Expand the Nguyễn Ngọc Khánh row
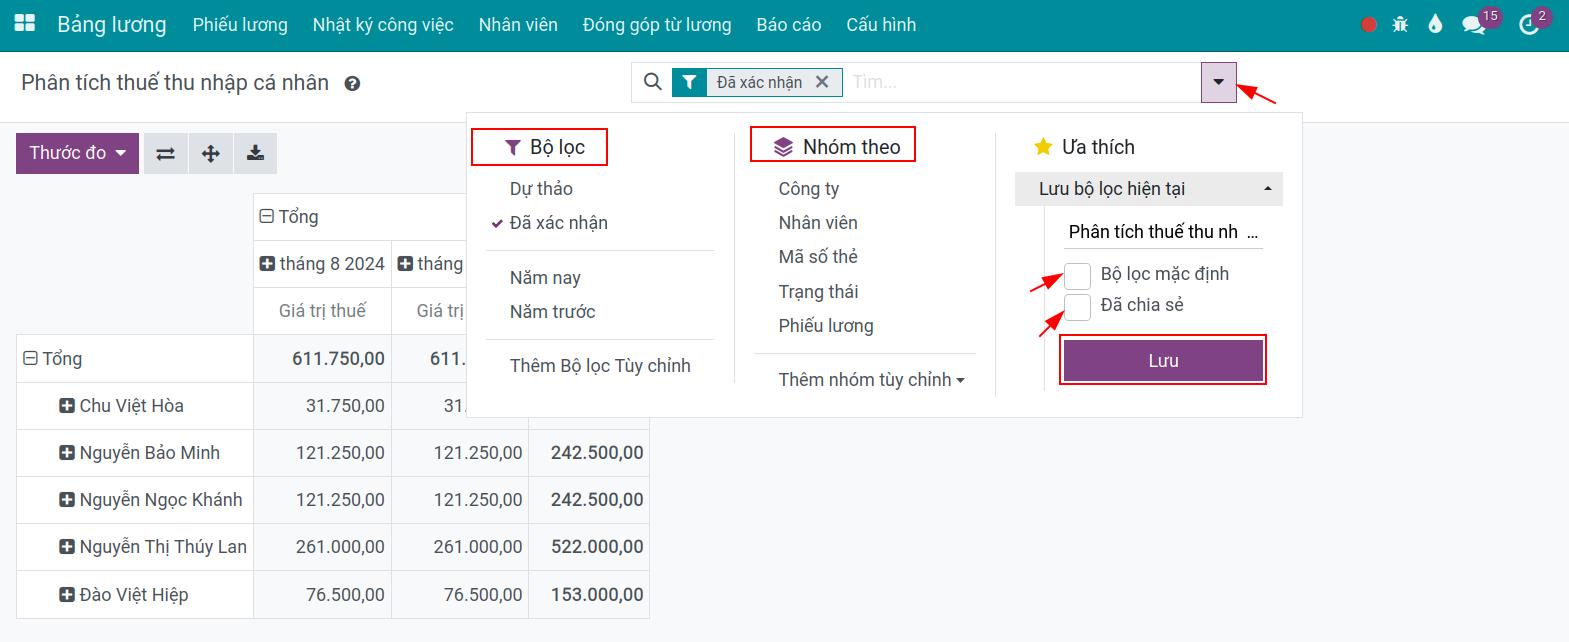The width and height of the screenshot is (1569, 642). (67, 500)
